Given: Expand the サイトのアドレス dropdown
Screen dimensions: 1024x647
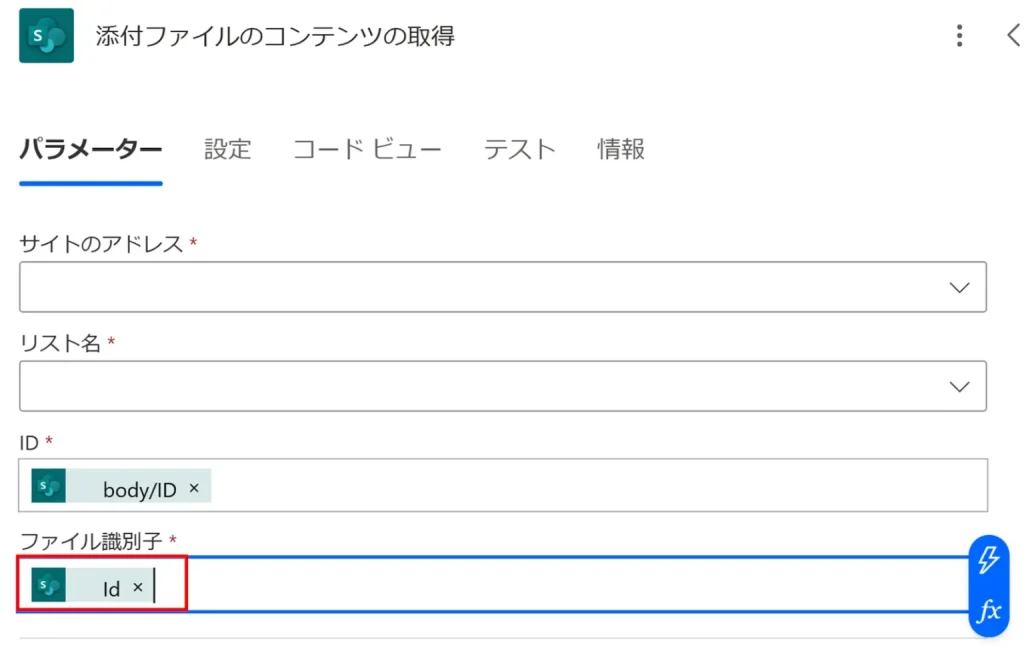Looking at the screenshot, I should coord(959,287).
